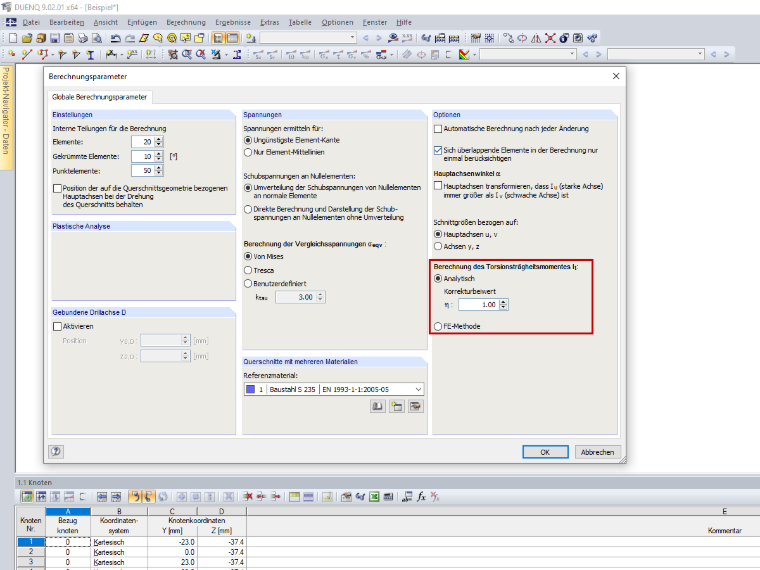760x570 pixels.
Task: Click the Save icon in main toolbar
Action: coord(55,38)
